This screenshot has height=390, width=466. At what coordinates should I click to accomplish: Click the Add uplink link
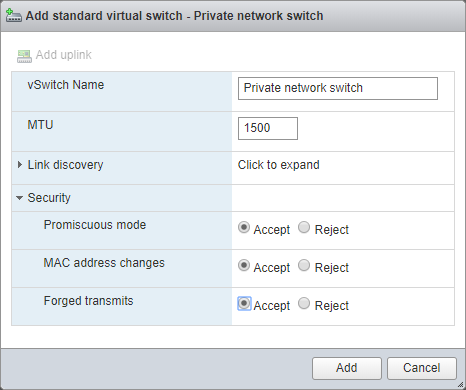point(63,55)
